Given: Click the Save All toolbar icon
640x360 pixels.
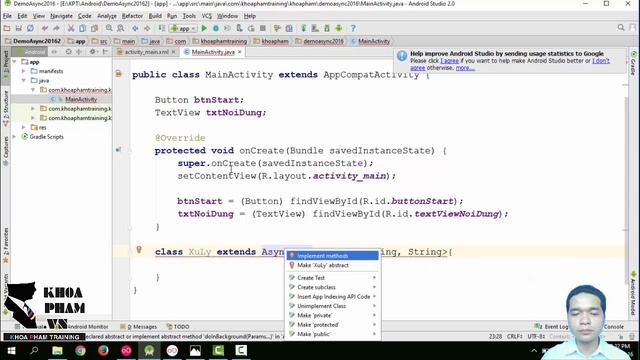Looking at the screenshot, I should (18, 28).
